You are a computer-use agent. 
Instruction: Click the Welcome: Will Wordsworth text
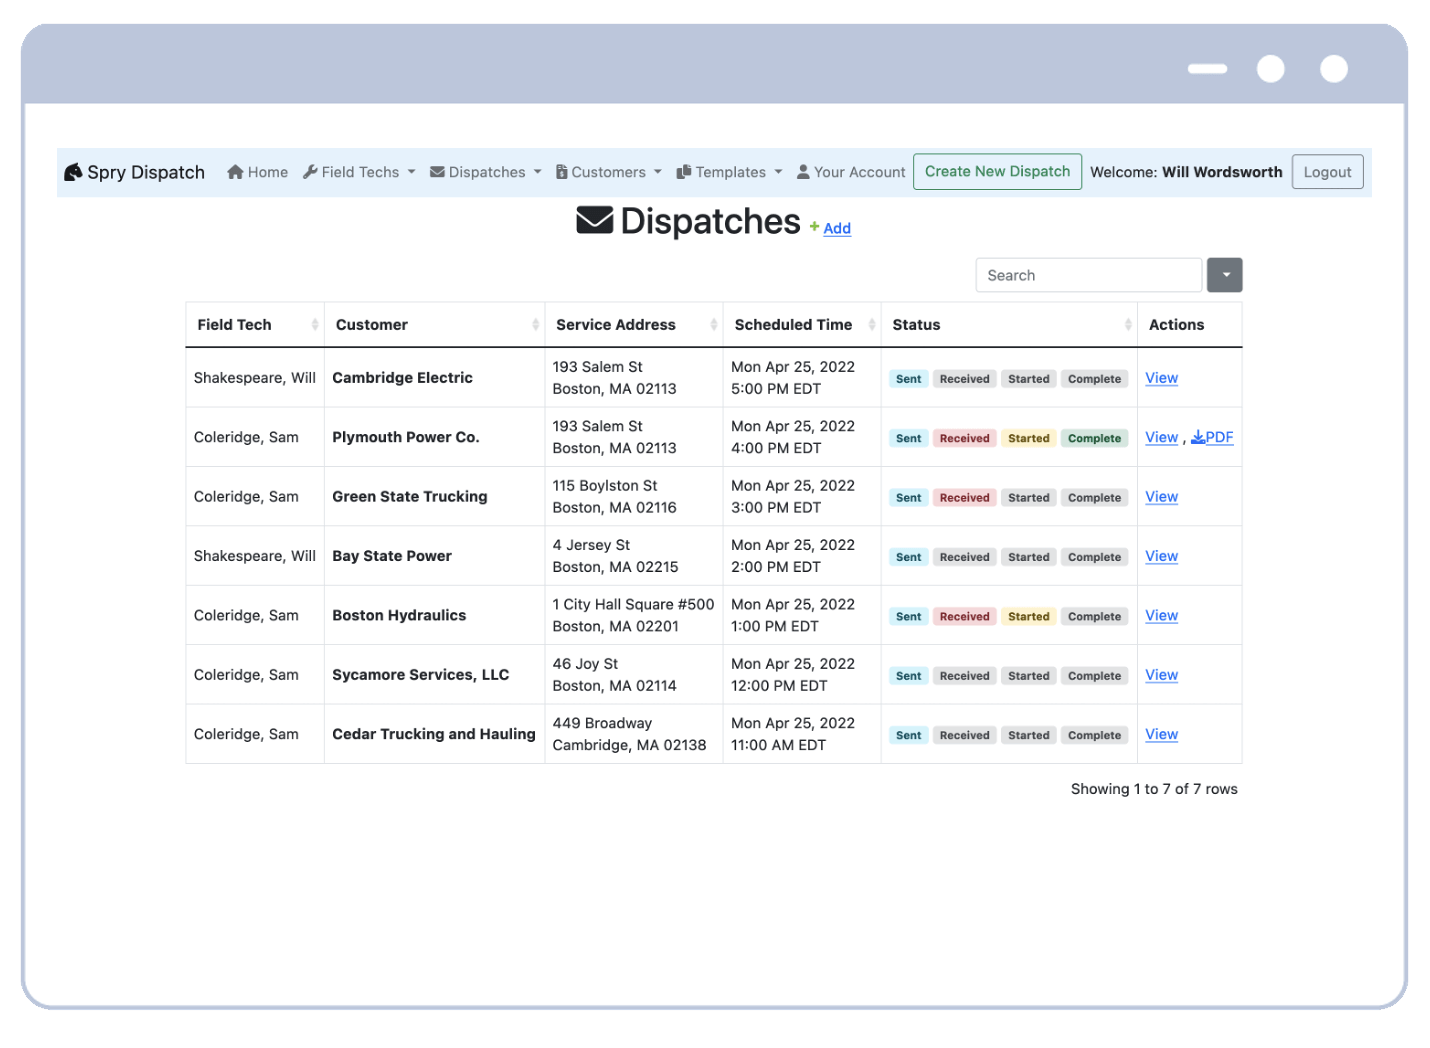(1186, 172)
